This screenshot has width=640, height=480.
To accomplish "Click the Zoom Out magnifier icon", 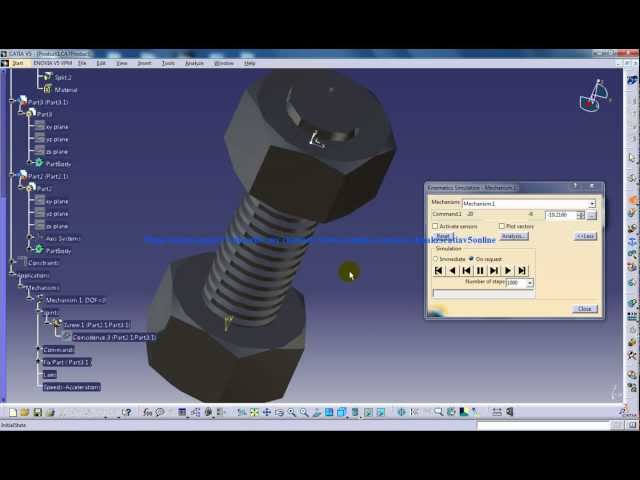I will [304, 412].
